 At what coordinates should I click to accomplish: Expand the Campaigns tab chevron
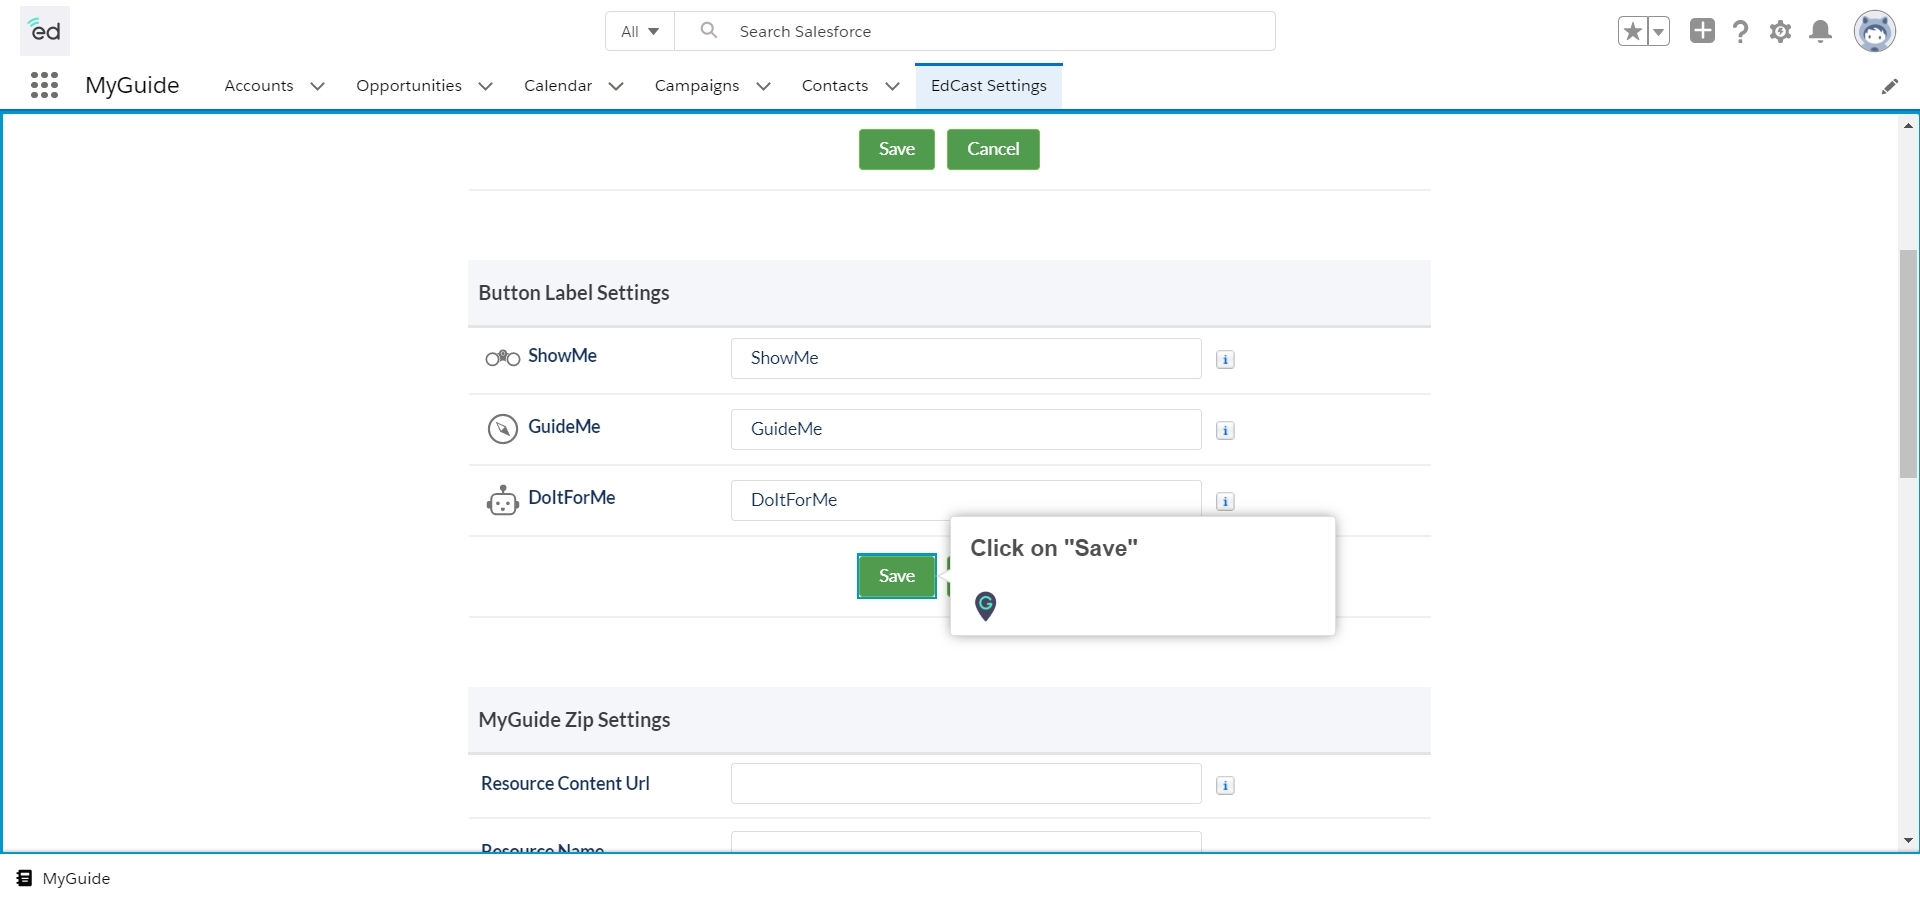click(x=764, y=86)
